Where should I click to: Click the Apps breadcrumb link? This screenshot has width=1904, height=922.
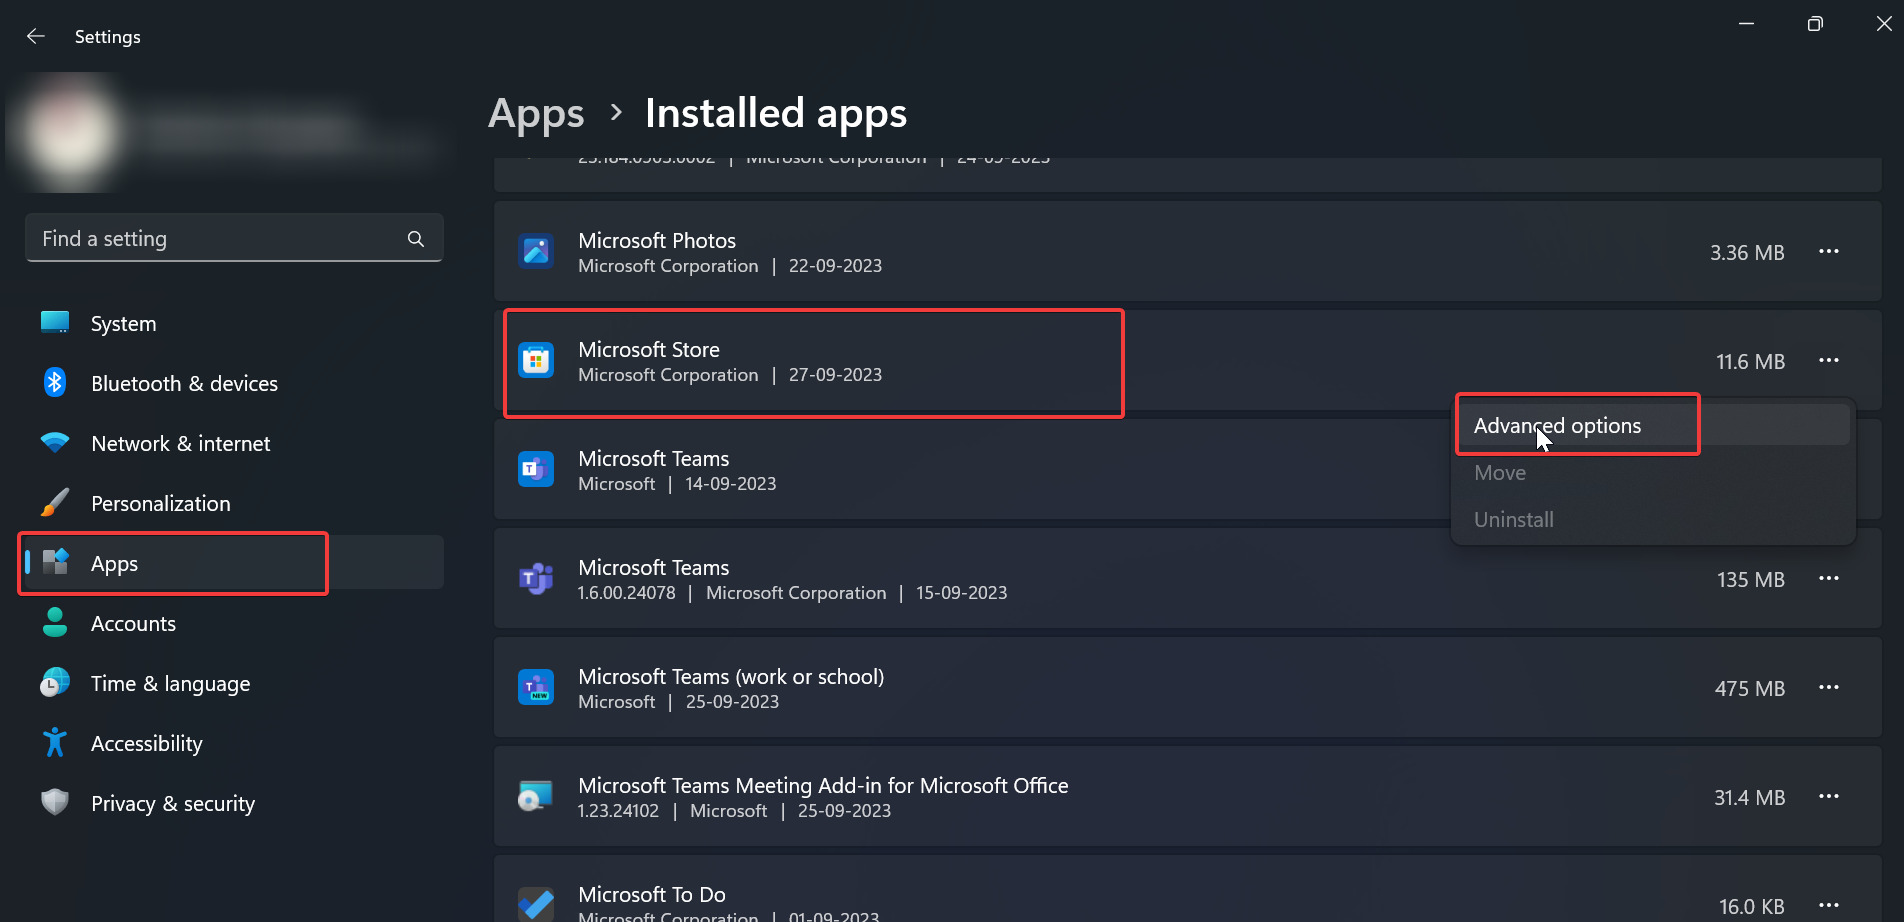tap(536, 114)
